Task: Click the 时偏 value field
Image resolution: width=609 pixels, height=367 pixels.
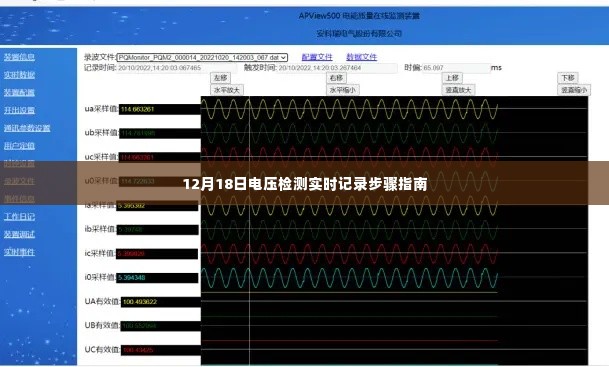Action: [456, 68]
